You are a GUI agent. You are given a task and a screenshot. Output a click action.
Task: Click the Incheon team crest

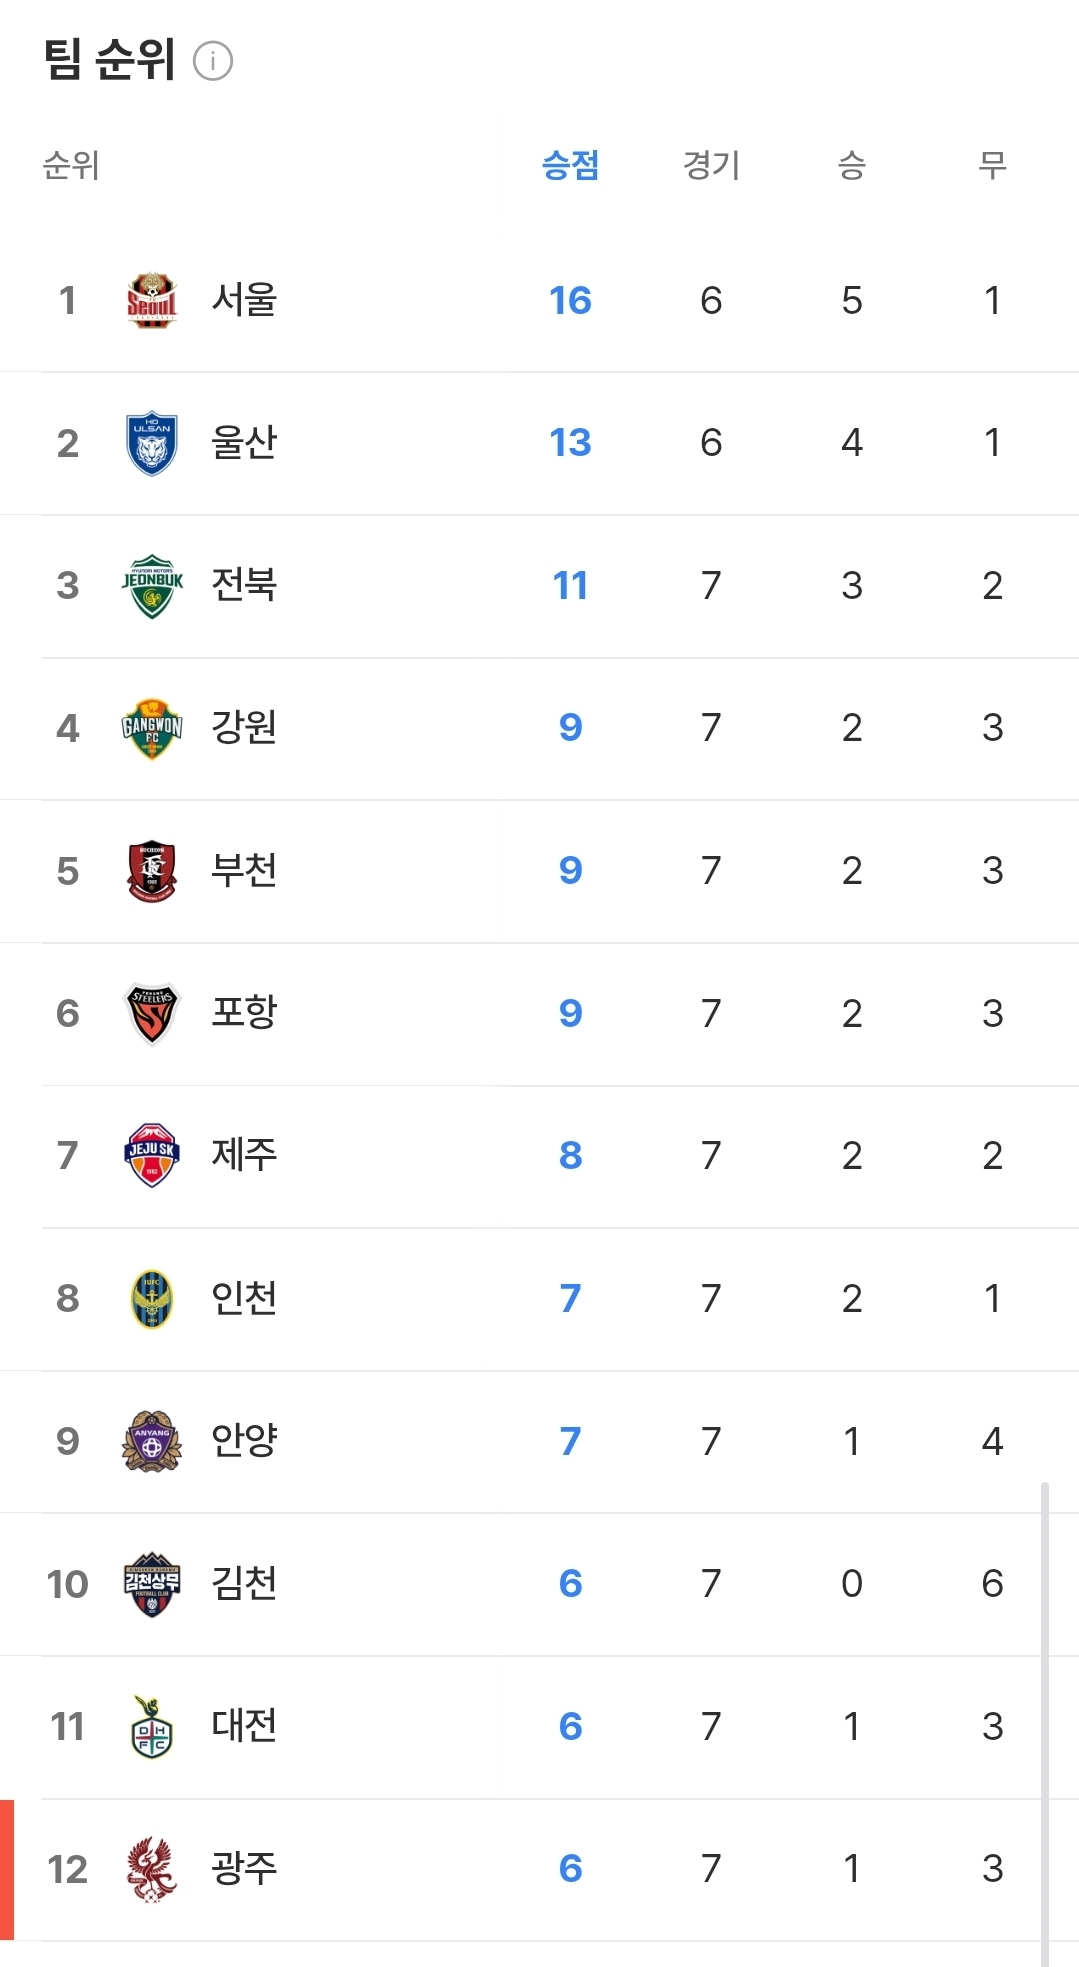click(152, 1299)
